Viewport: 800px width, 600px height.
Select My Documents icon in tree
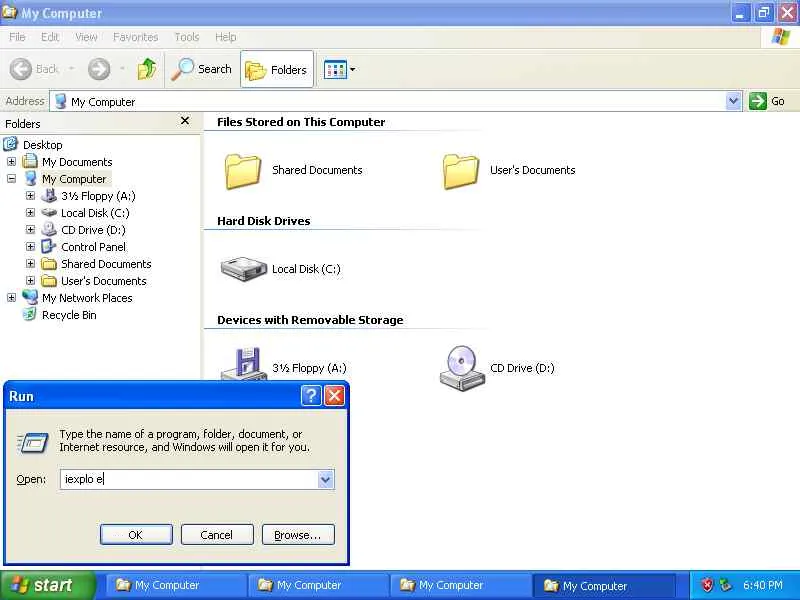30,162
